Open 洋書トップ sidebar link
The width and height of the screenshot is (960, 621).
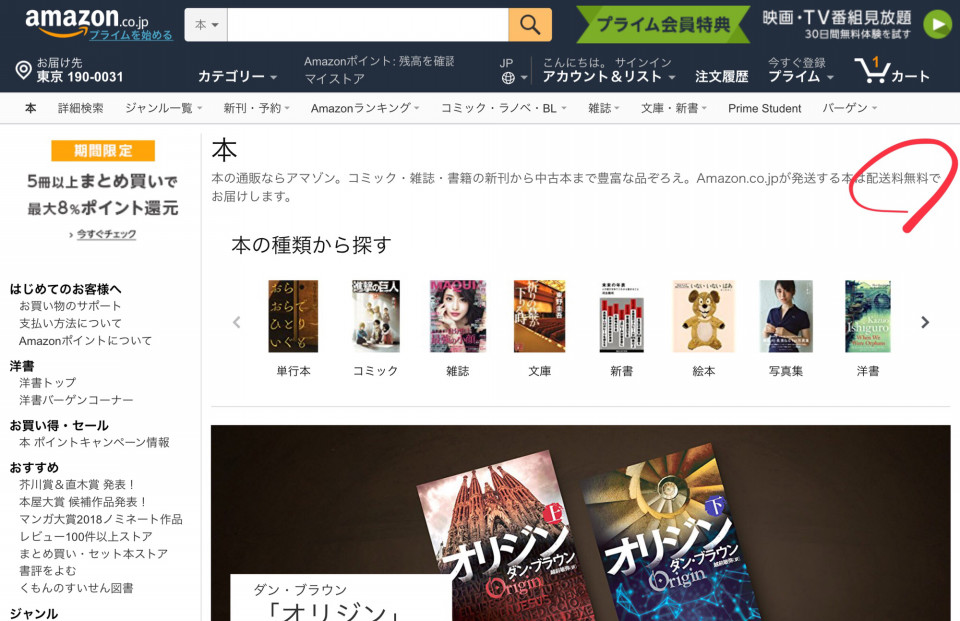pyautogui.click(x=48, y=383)
